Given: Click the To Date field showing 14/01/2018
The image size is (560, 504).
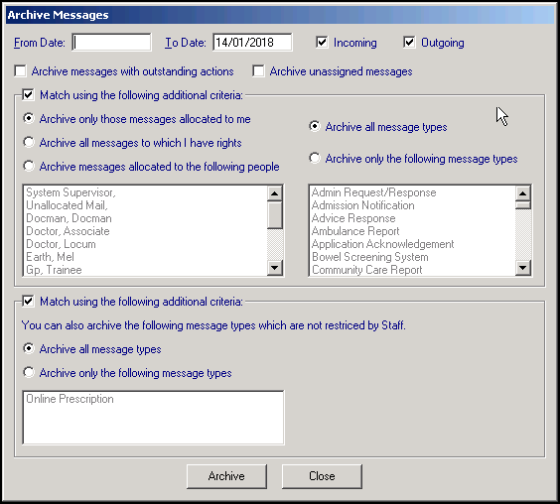Looking at the screenshot, I should [x=252, y=43].
